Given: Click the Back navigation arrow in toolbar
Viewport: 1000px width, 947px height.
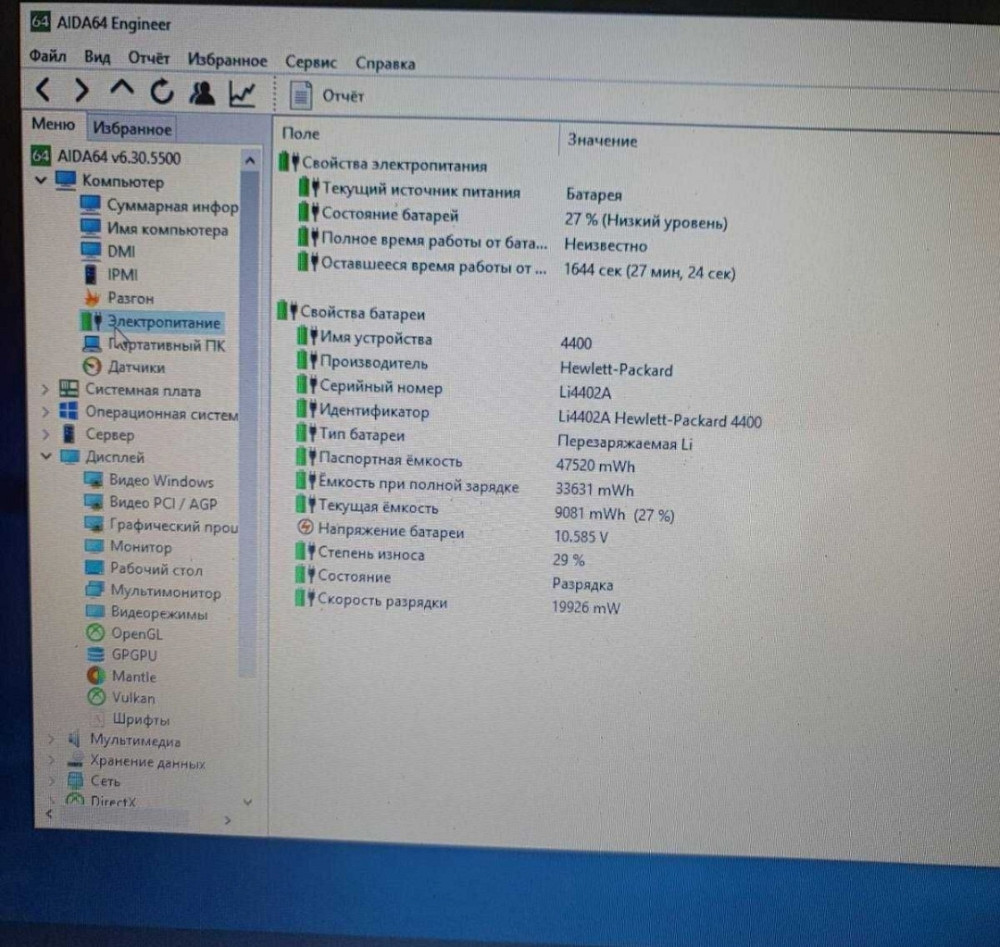Looking at the screenshot, I should pos(42,91).
